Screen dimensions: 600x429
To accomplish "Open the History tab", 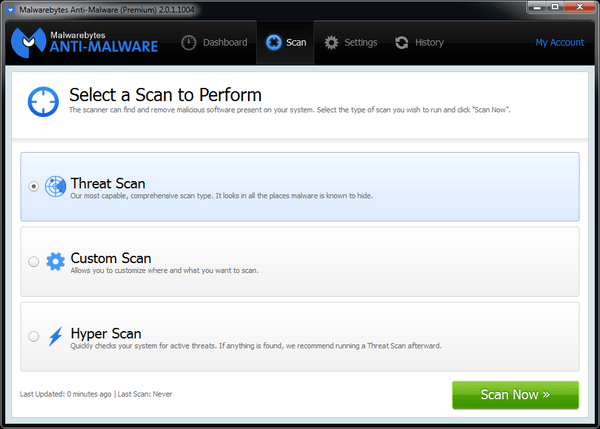I will [419, 42].
